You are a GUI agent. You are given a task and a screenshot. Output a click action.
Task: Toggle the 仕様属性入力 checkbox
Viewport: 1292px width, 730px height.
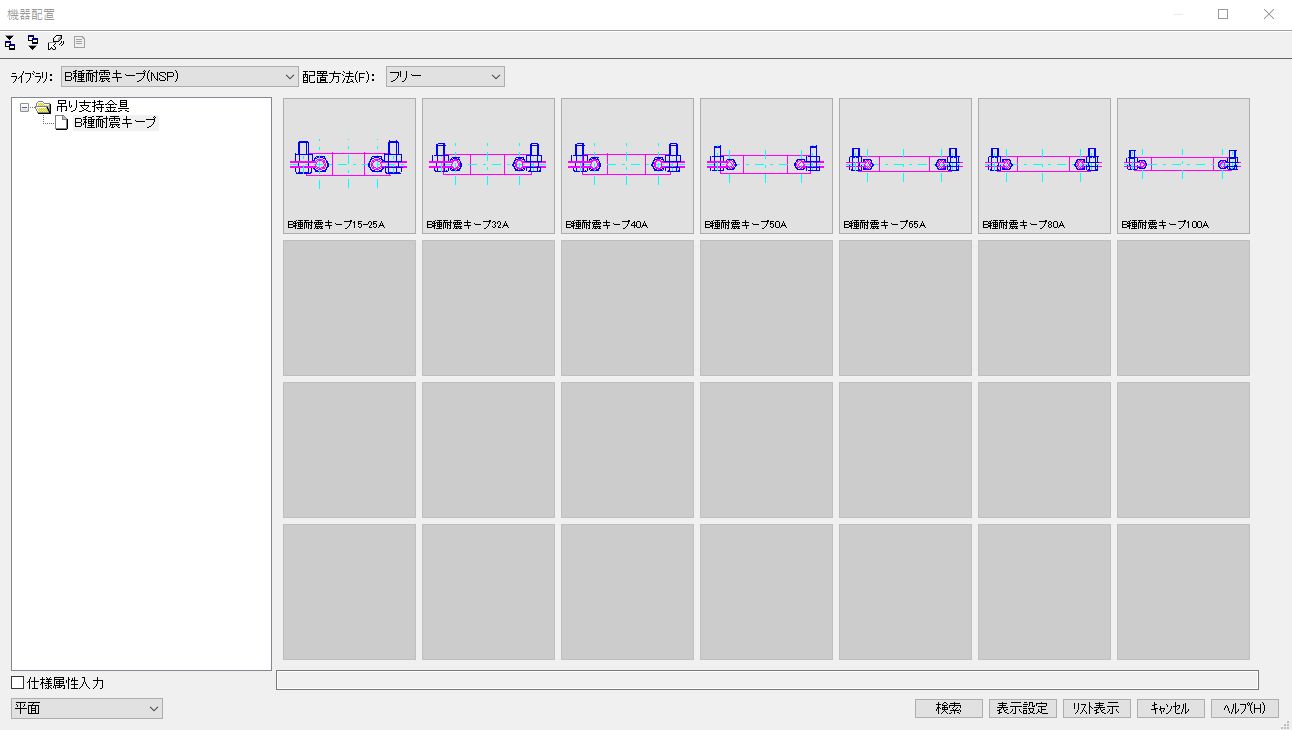click(x=18, y=683)
